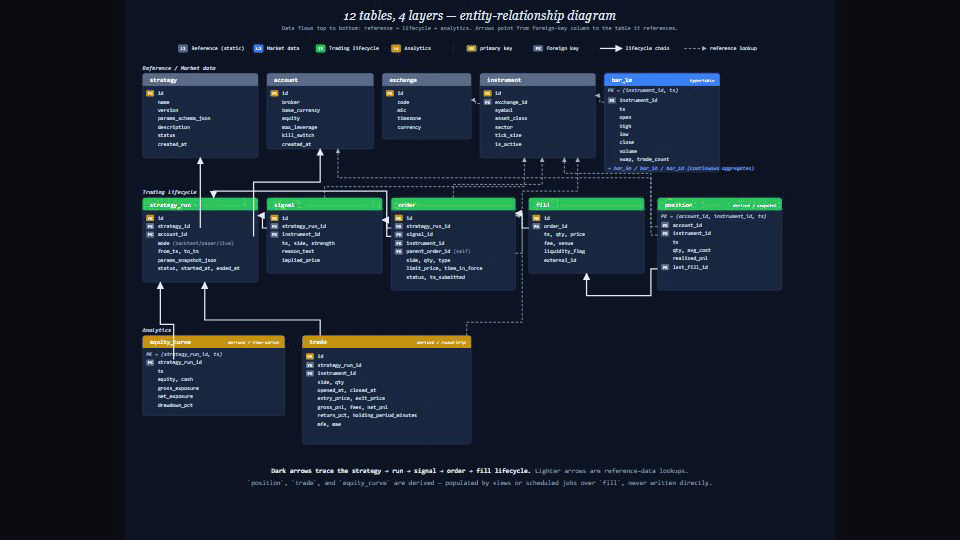The height and width of the screenshot is (540, 960).
Task: Click the FK foreign key legend badge
Action: [x=538, y=48]
